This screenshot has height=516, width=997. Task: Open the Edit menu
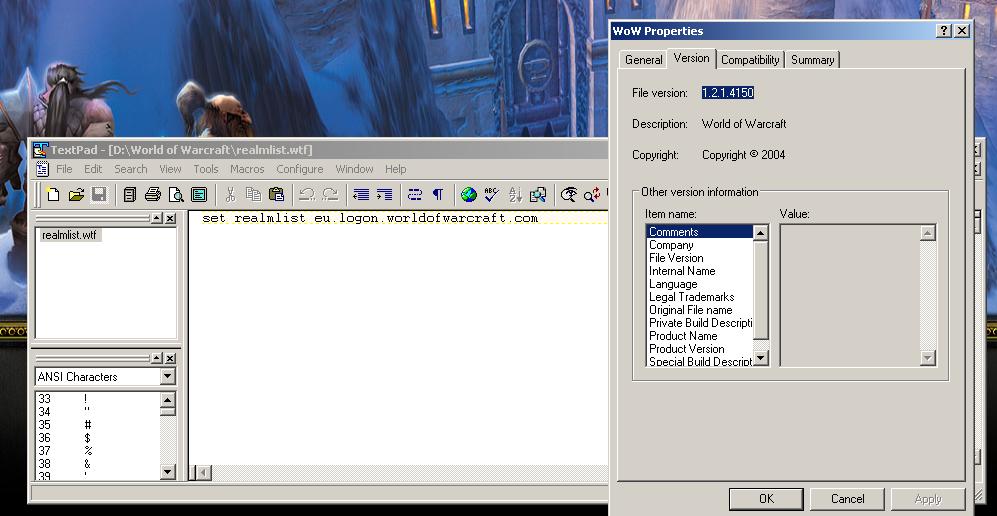(93, 169)
